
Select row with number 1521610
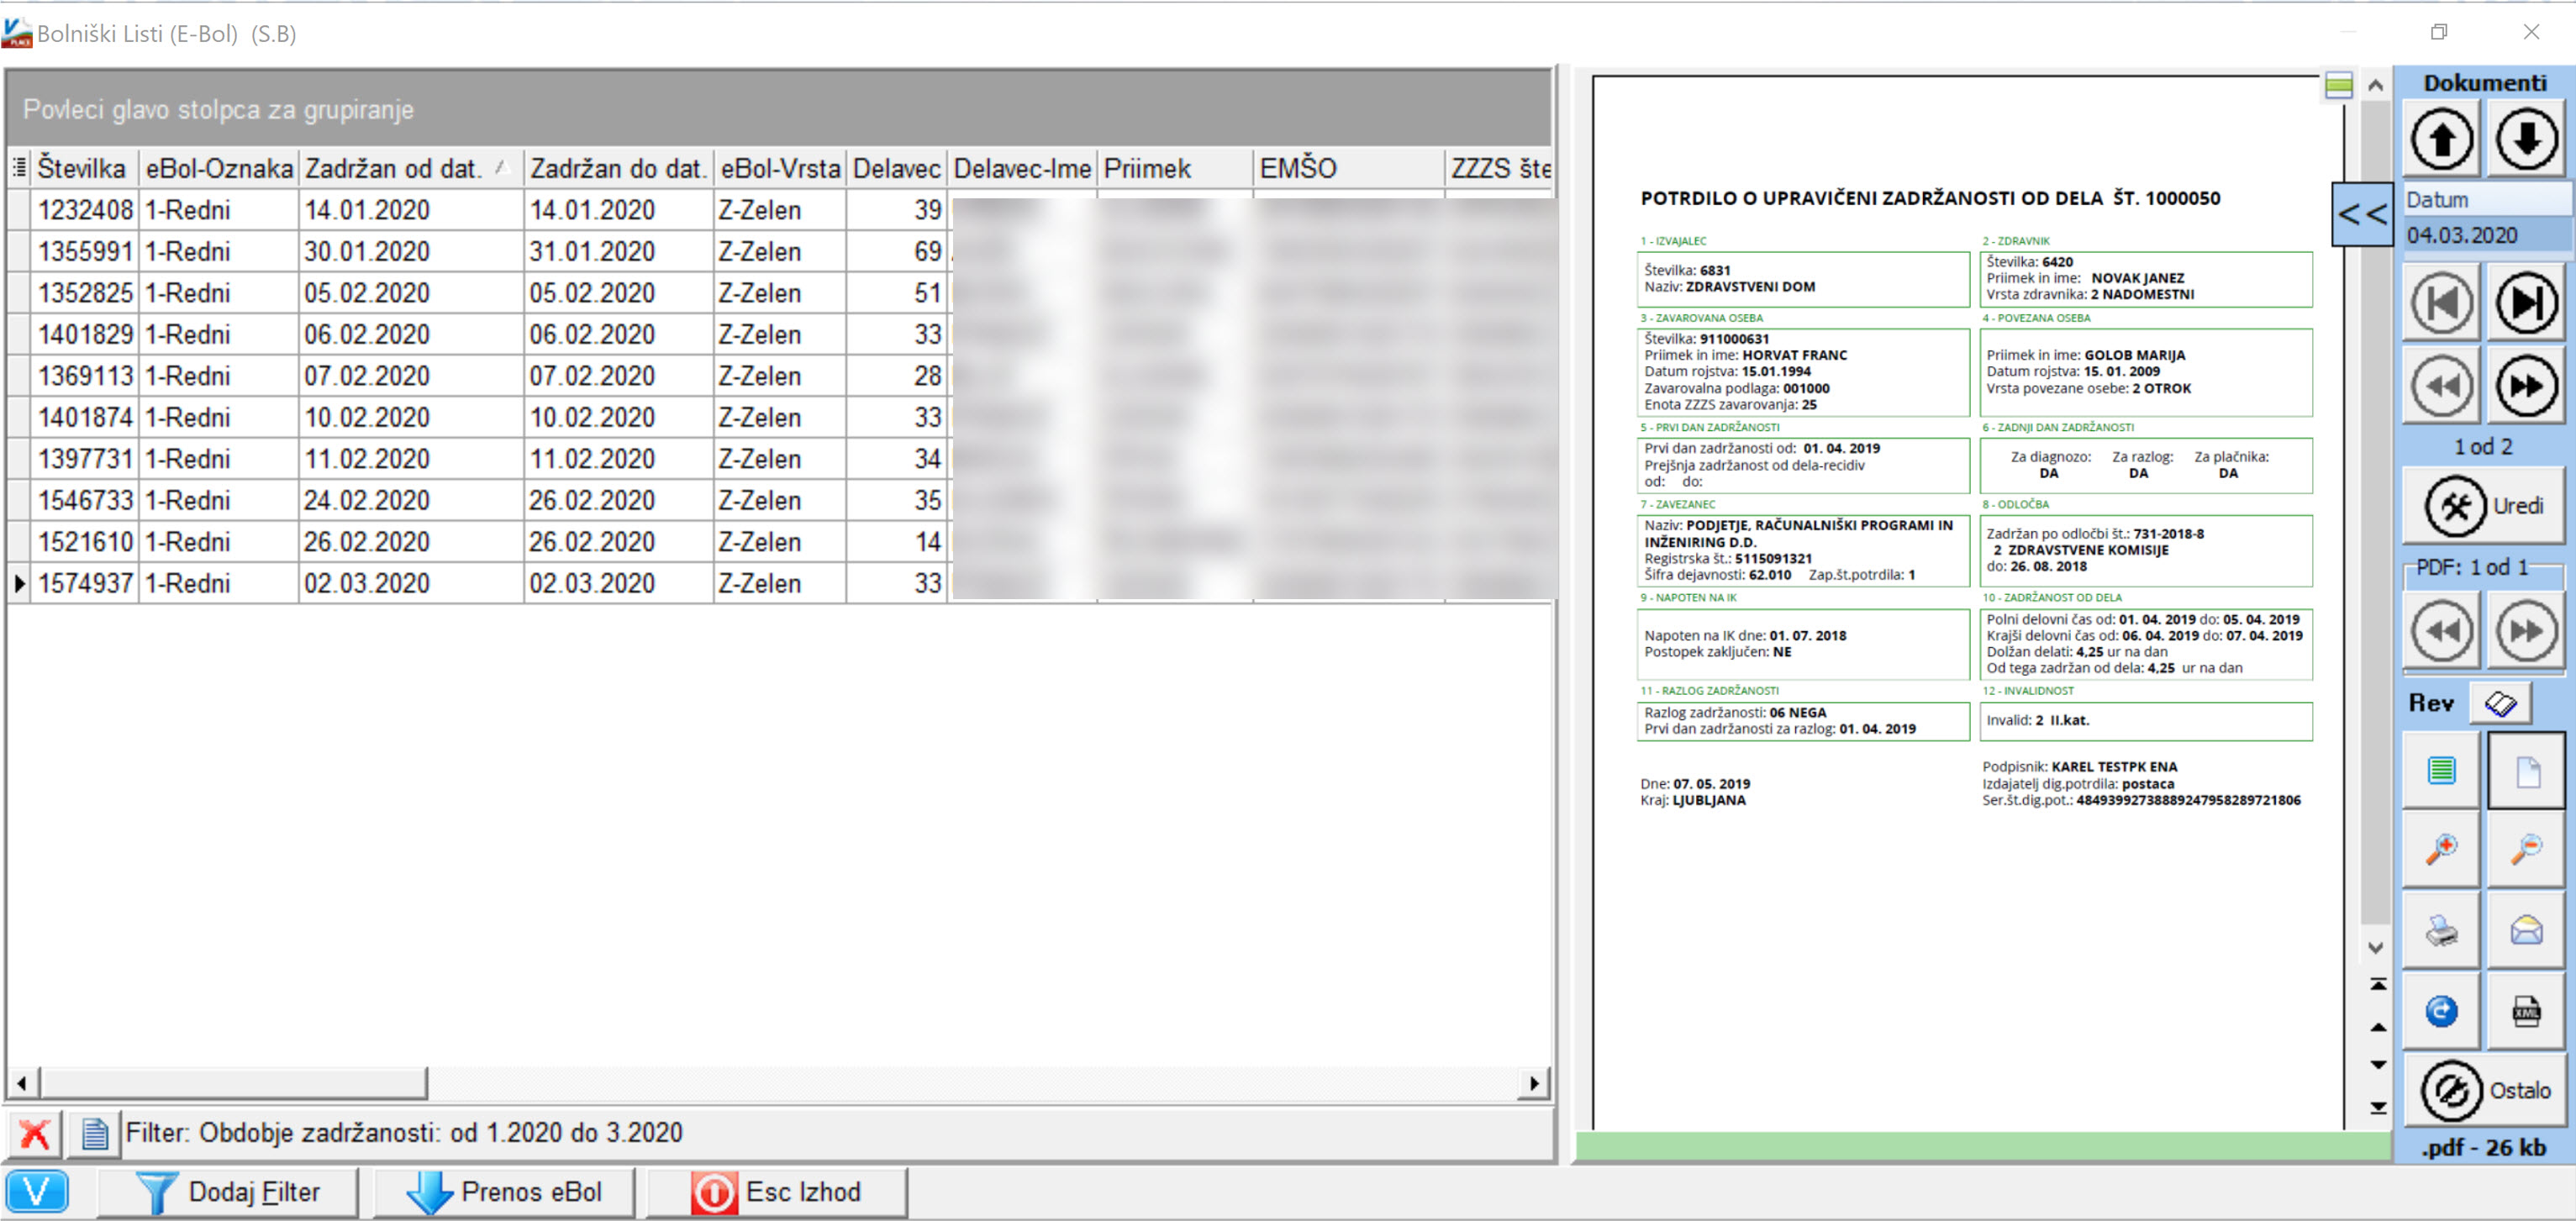tap(780, 542)
